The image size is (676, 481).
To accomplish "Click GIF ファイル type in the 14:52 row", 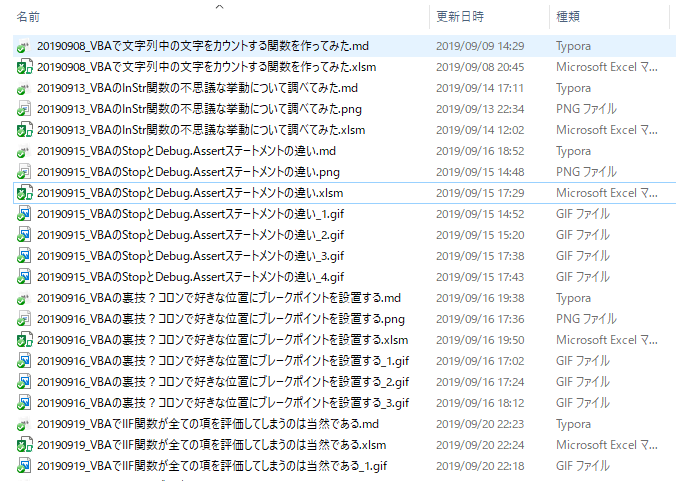I will pyautogui.click(x=583, y=214).
